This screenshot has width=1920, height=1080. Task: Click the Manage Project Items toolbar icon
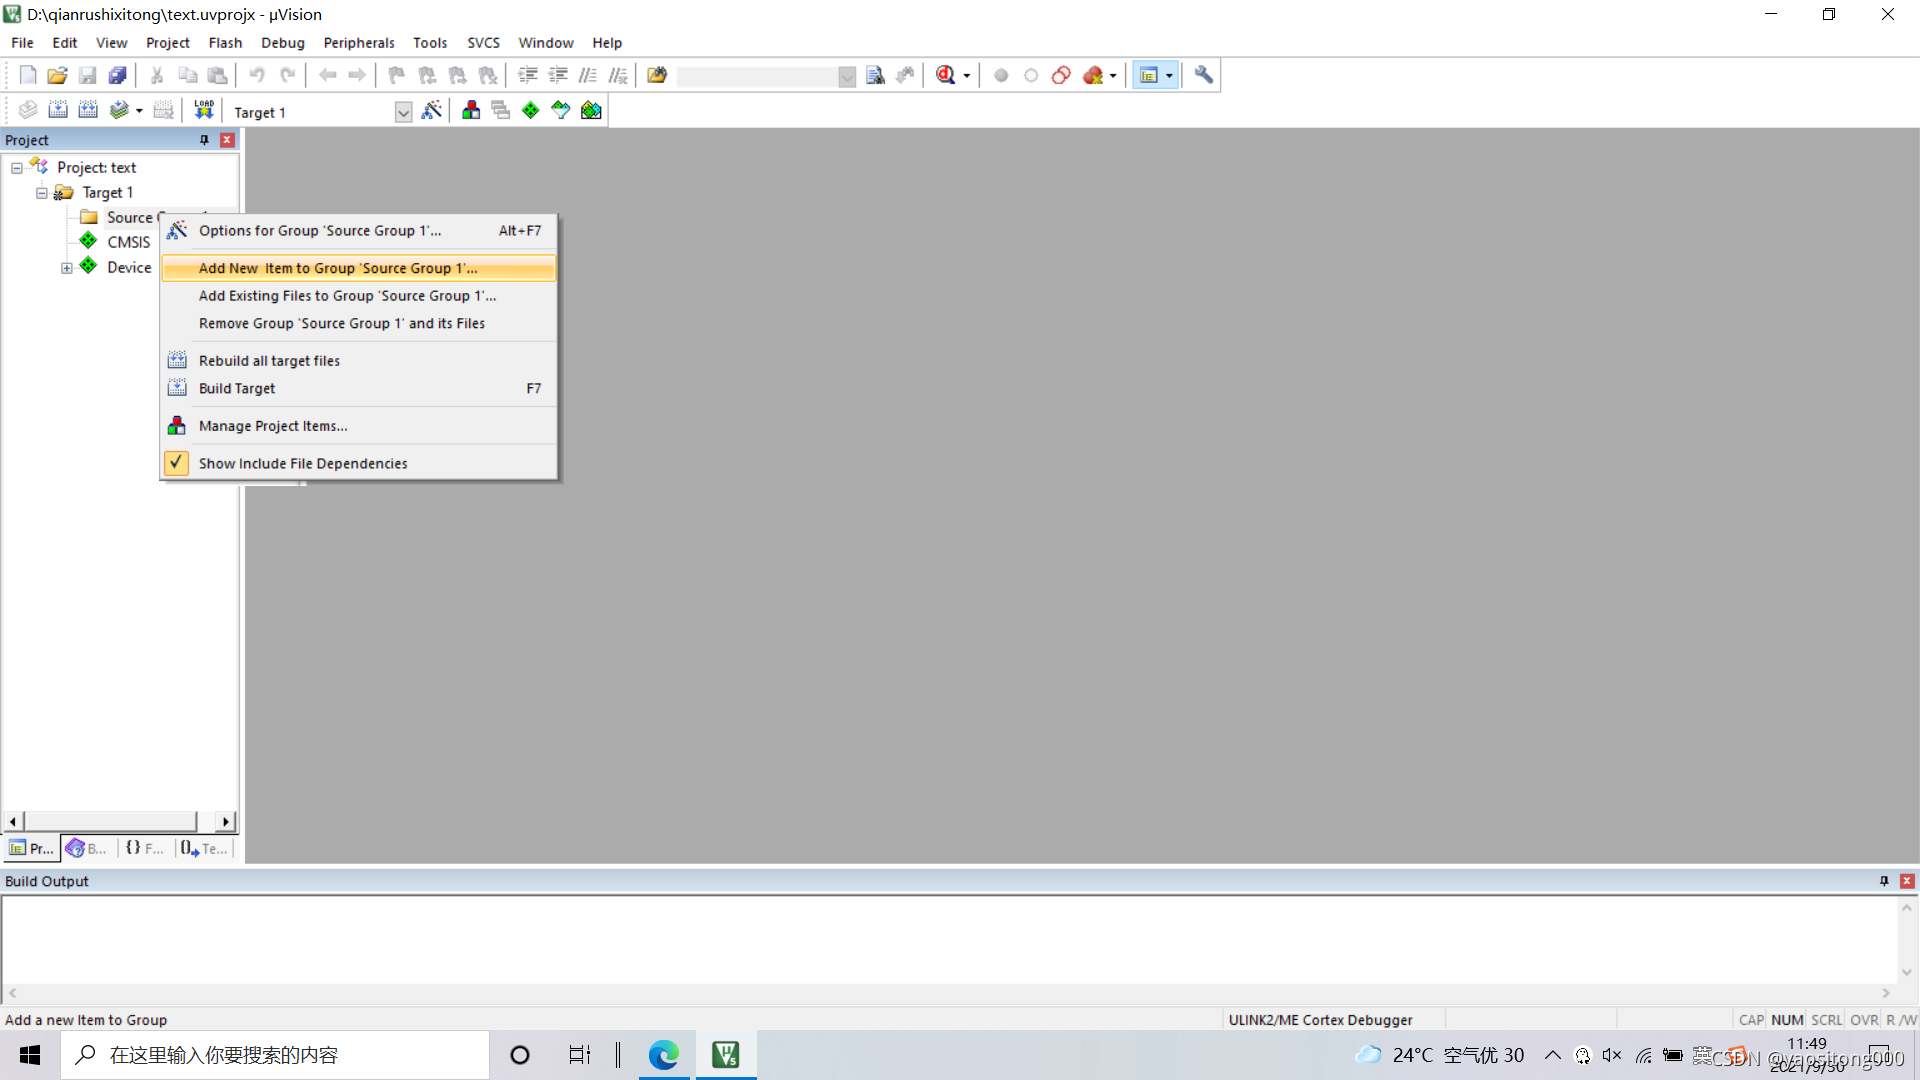click(471, 110)
